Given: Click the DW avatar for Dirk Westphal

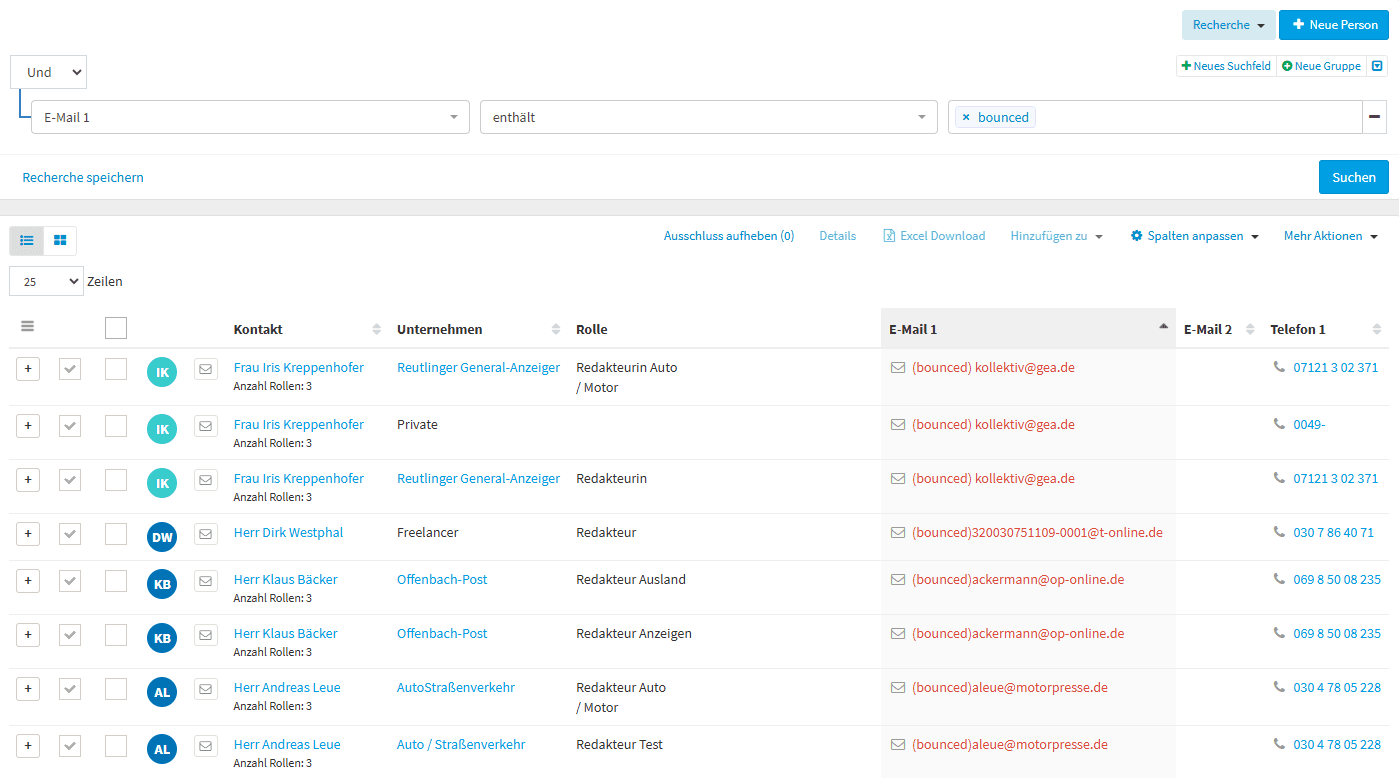Looking at the screenshot, I should pyautogui.click(x=162, y=538).
